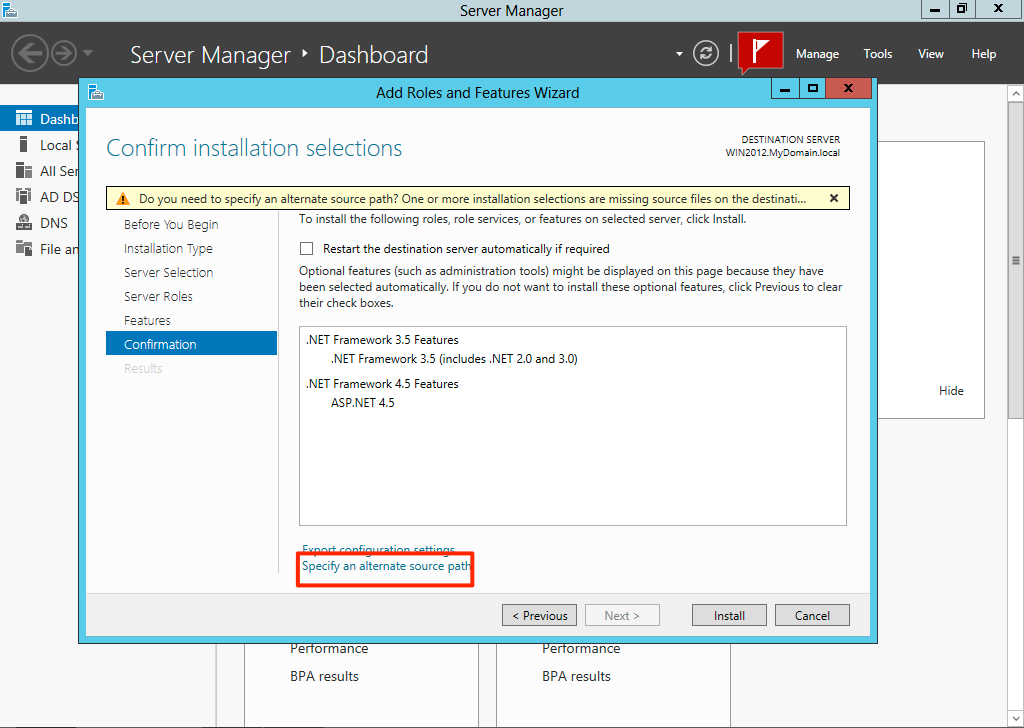Click the scrollbar down arrow in Server Manager
Viewport: 1024px width, 728px height.
click(x=1016, y=720)
